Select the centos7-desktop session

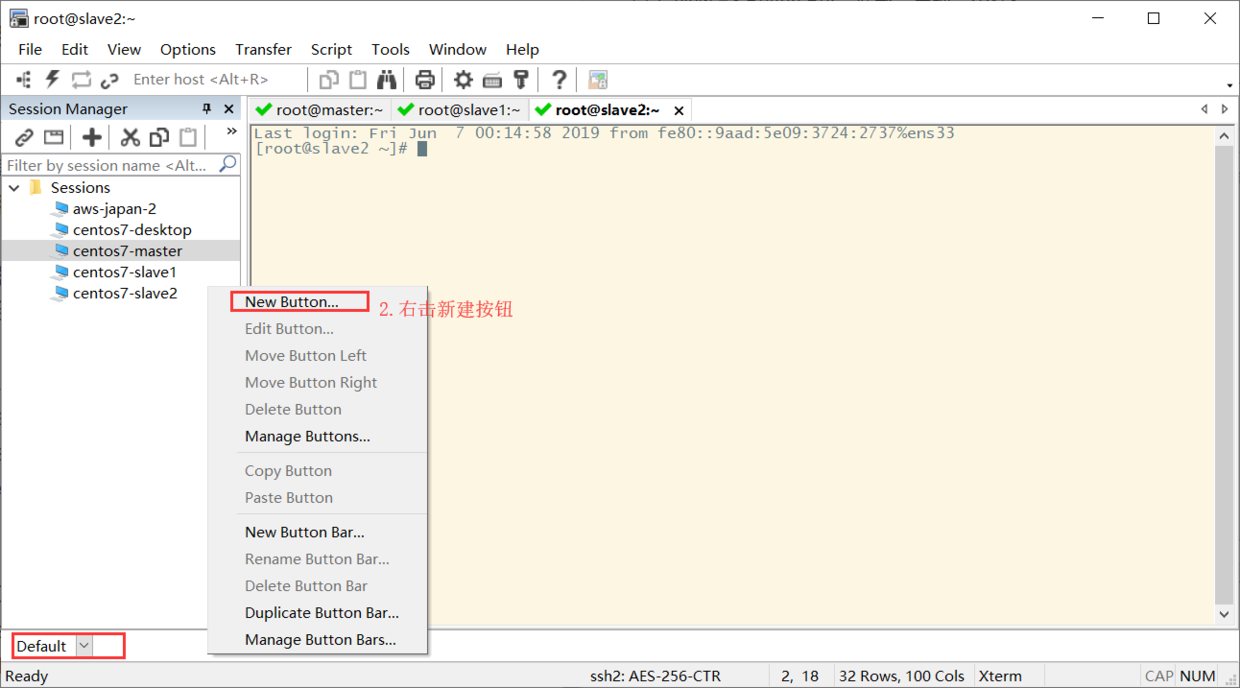tap(132, 230)
